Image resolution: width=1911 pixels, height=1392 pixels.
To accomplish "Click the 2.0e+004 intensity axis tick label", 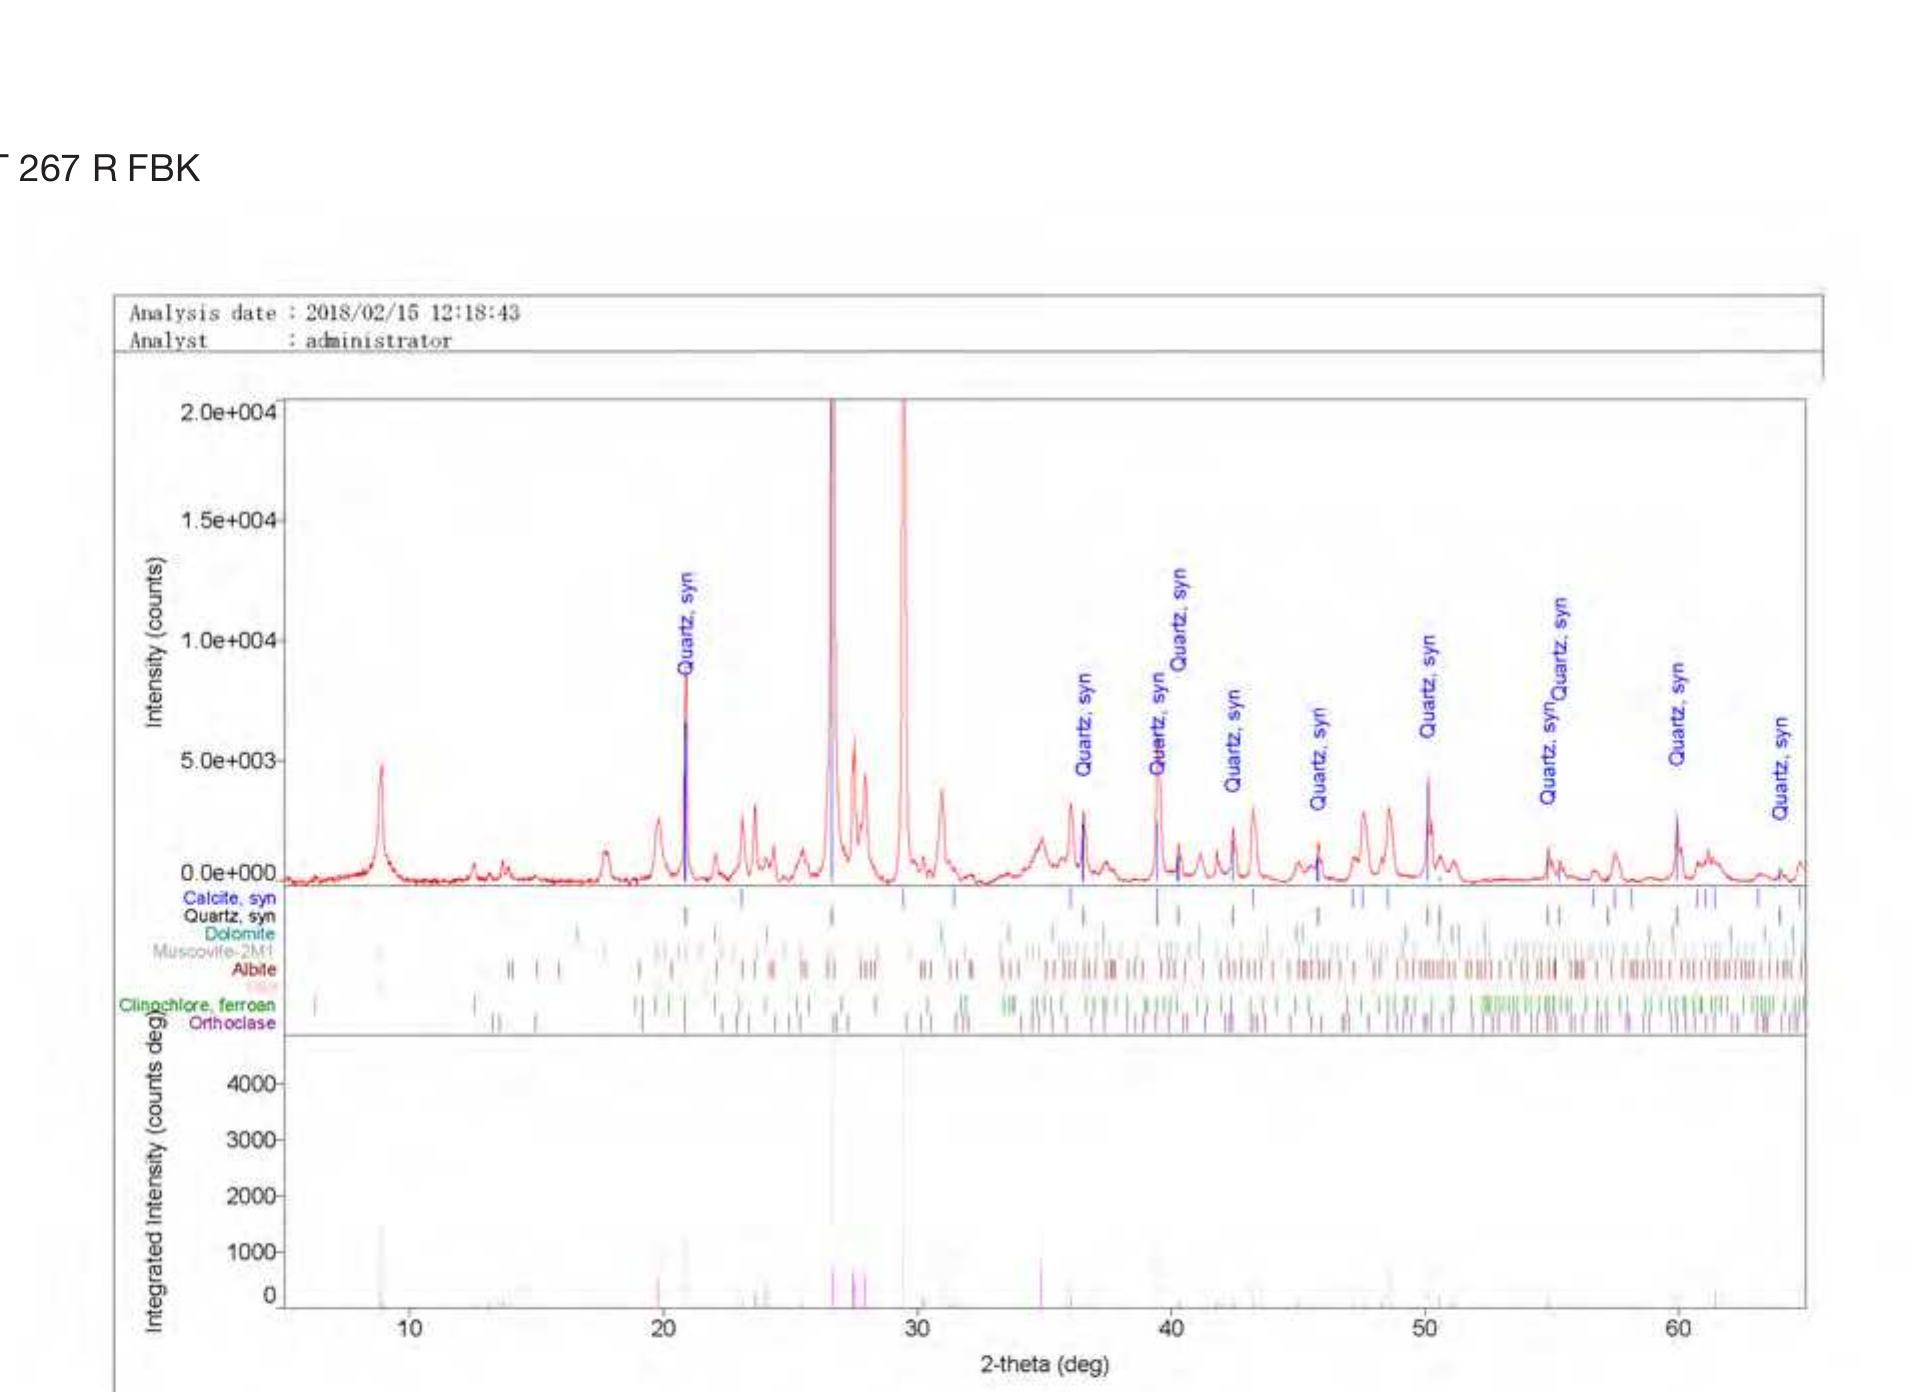I will click(x=227, y=412).
